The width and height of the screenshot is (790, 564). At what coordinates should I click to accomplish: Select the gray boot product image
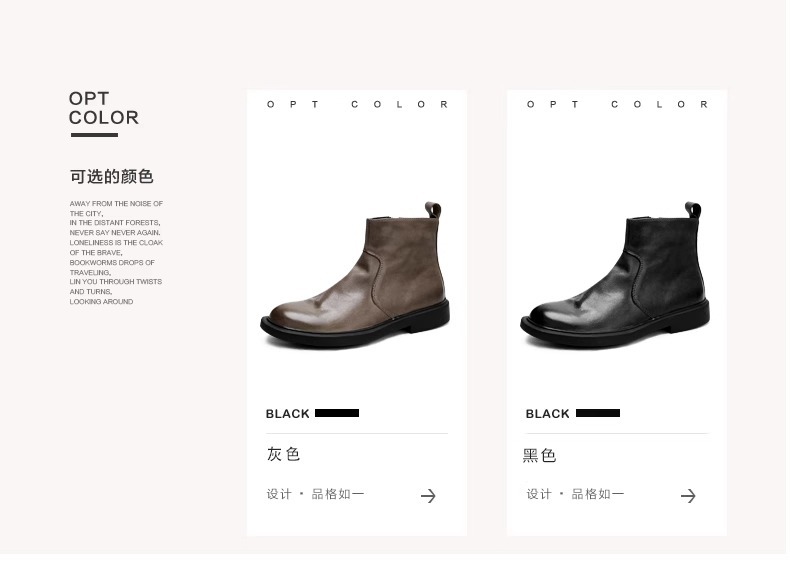[357, 277]
